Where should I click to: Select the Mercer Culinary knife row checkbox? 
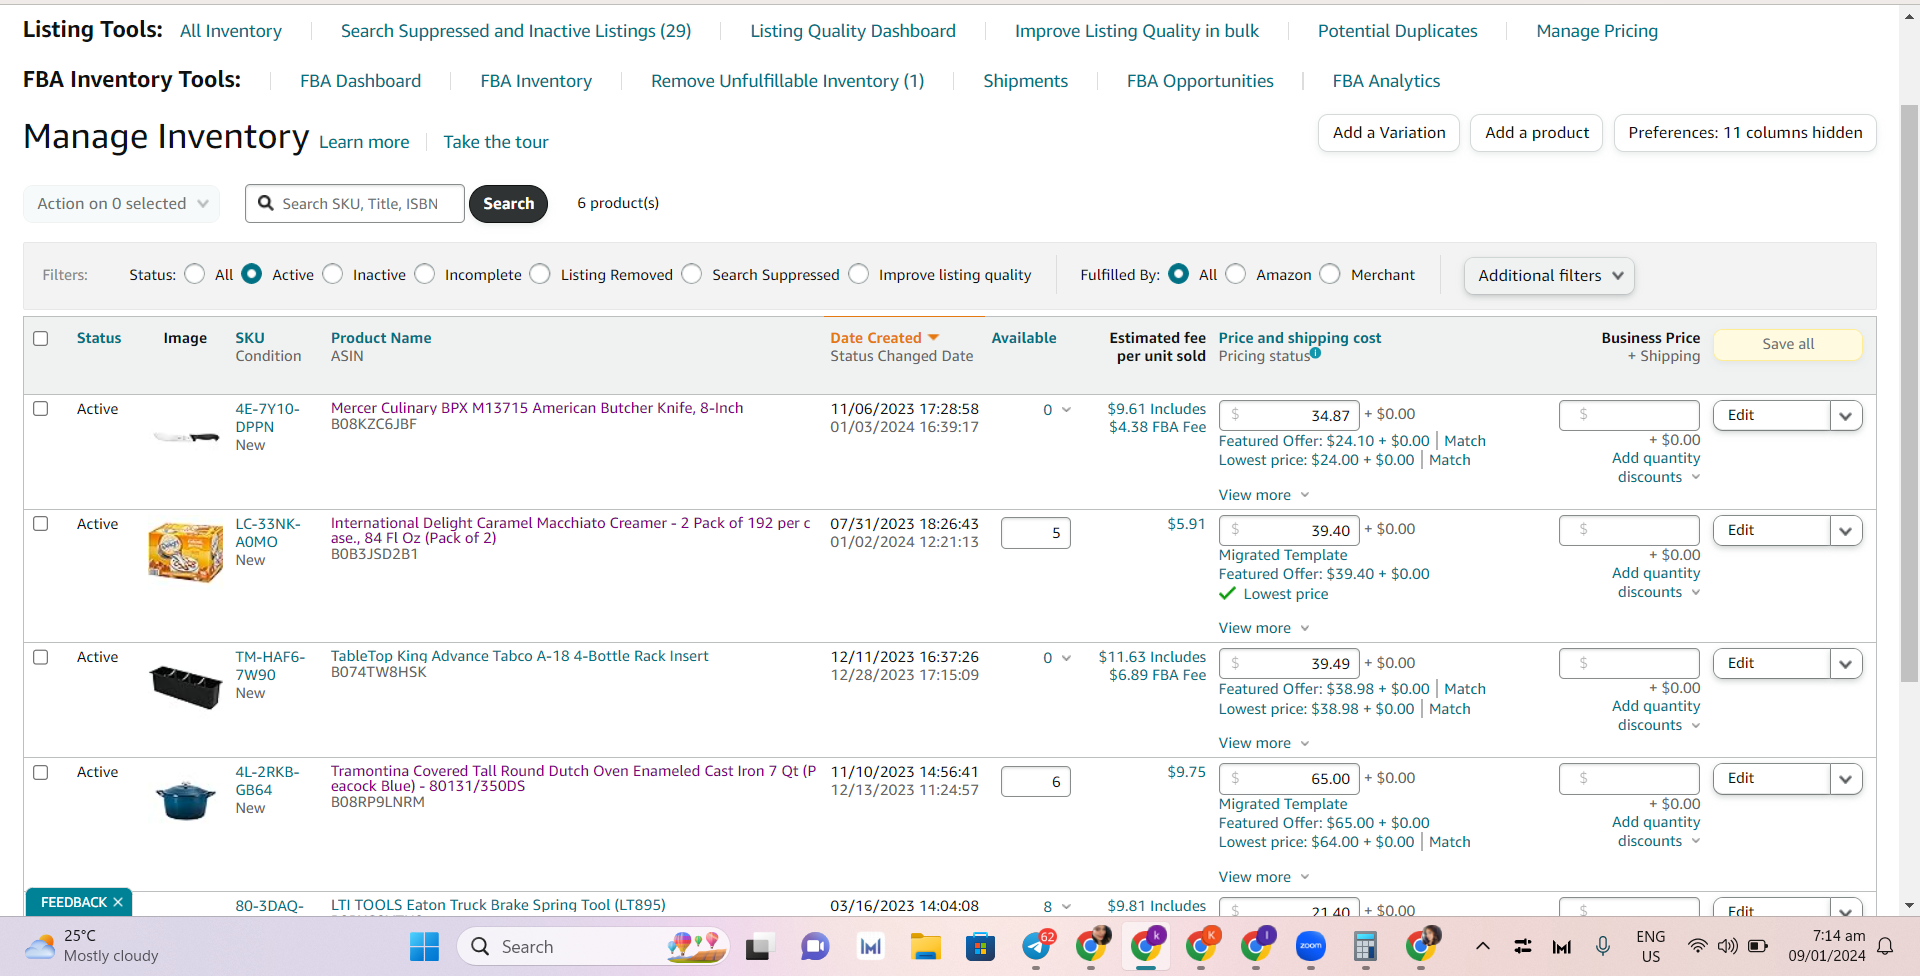pyautogui.click(x=41, y=408)
